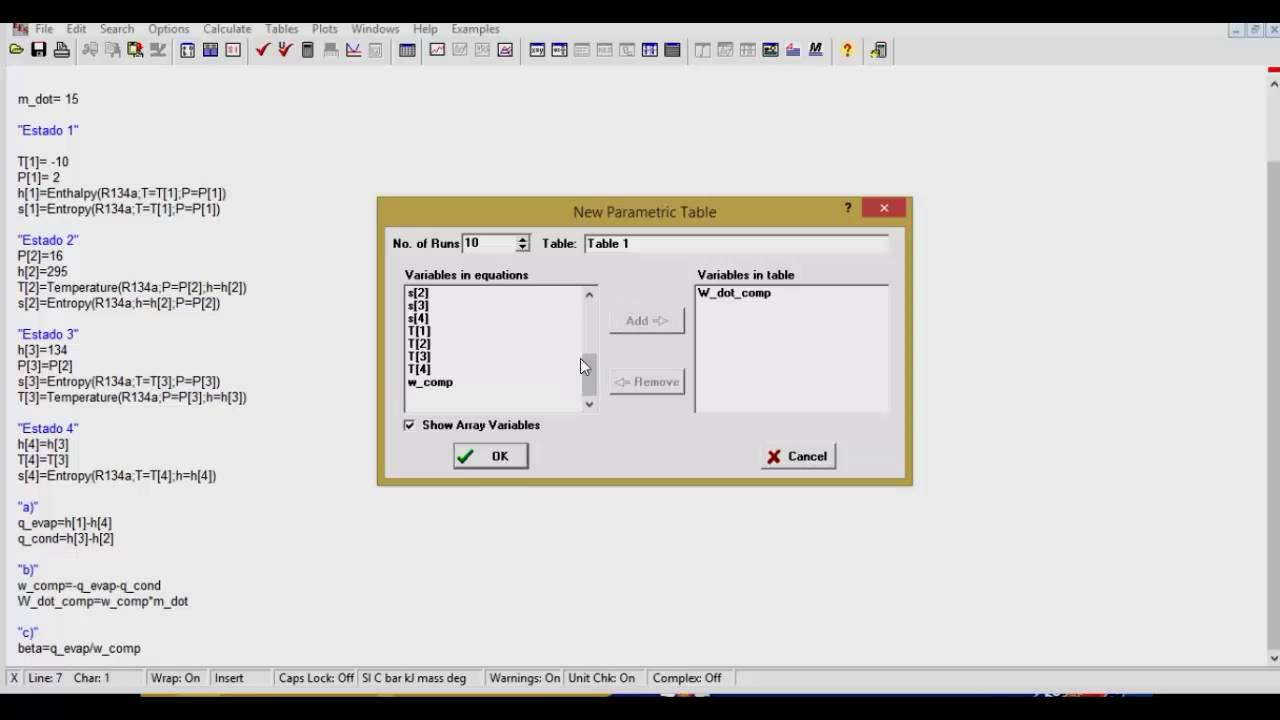Click the Diagram window toolbar icon
The height and width of the screenshot is (720, 1280).
[770, 50]
